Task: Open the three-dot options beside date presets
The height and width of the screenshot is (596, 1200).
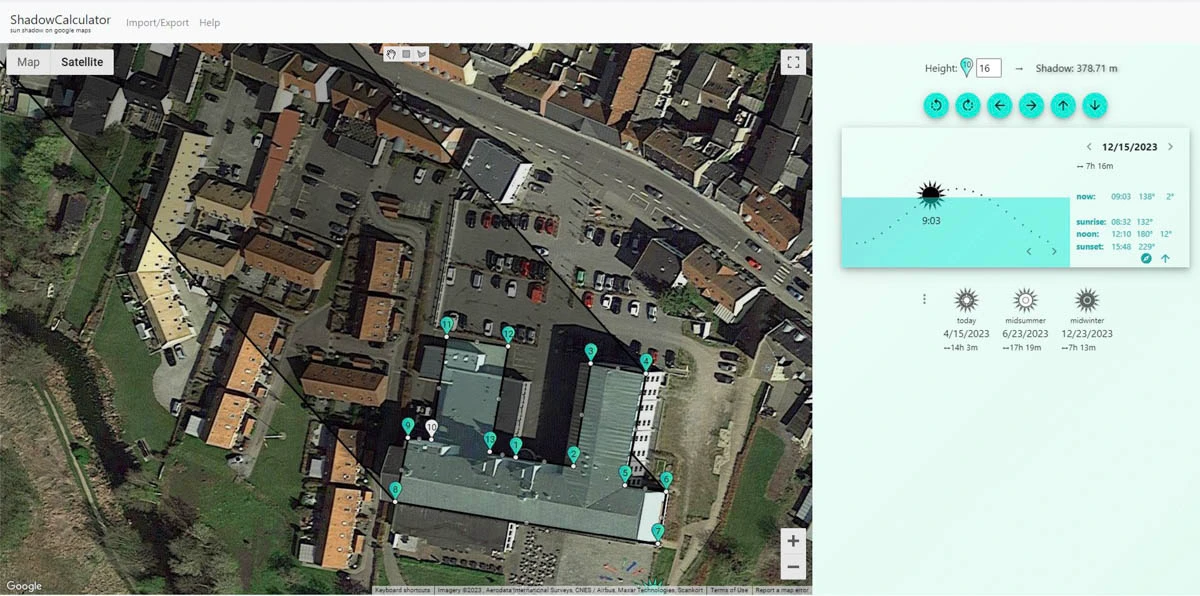Action: (924, 299)
